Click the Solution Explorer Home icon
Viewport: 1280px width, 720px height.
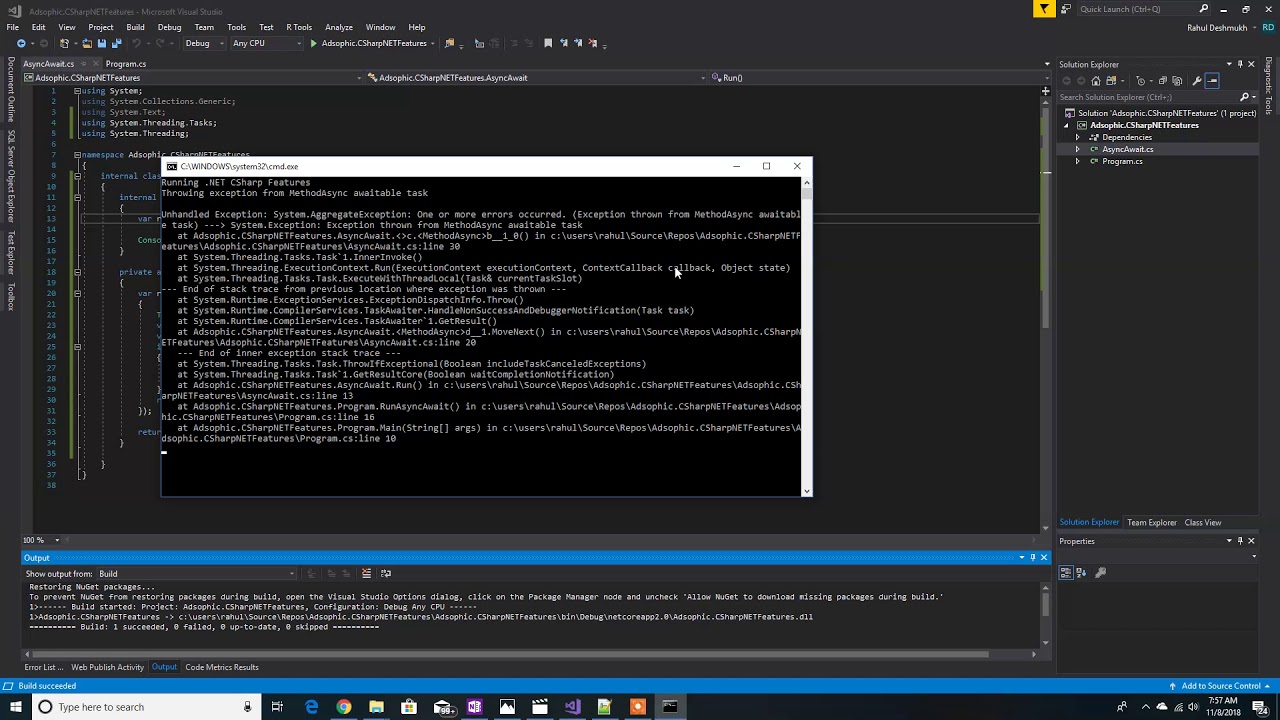coord(1096,81)
